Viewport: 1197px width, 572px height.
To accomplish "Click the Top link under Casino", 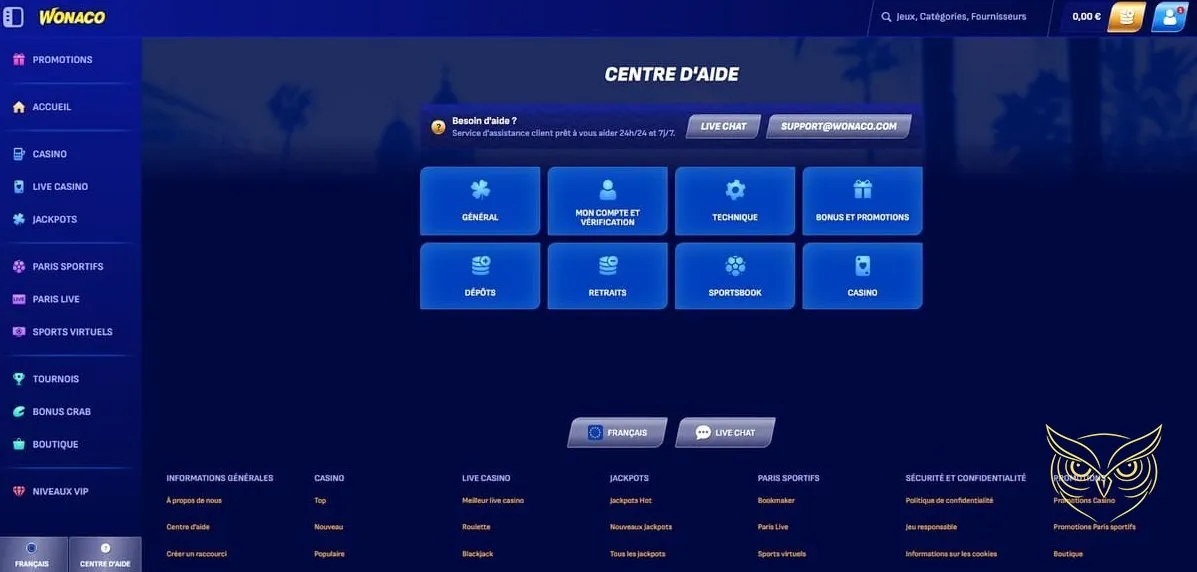I will (320, 501).
